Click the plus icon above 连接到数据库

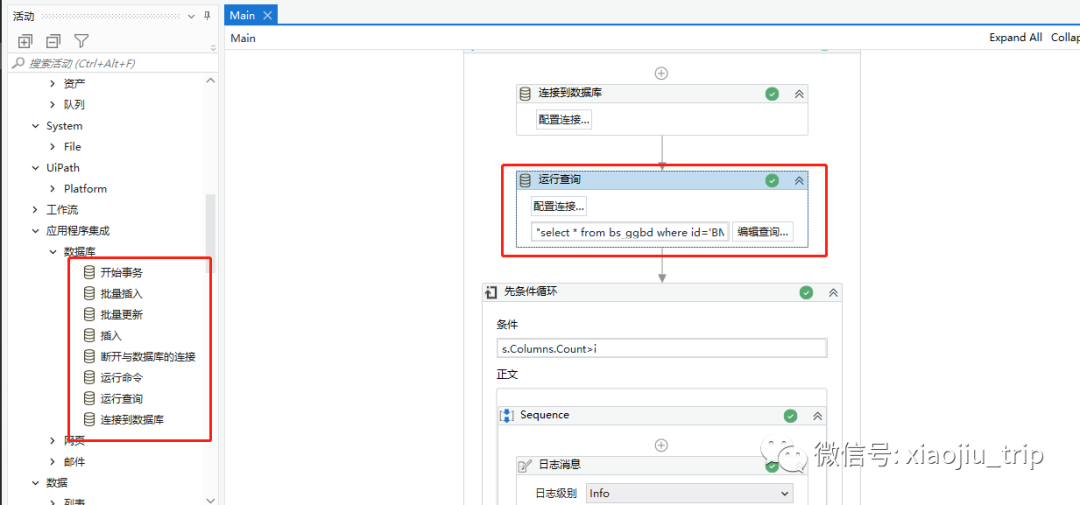tap(661, 72)
